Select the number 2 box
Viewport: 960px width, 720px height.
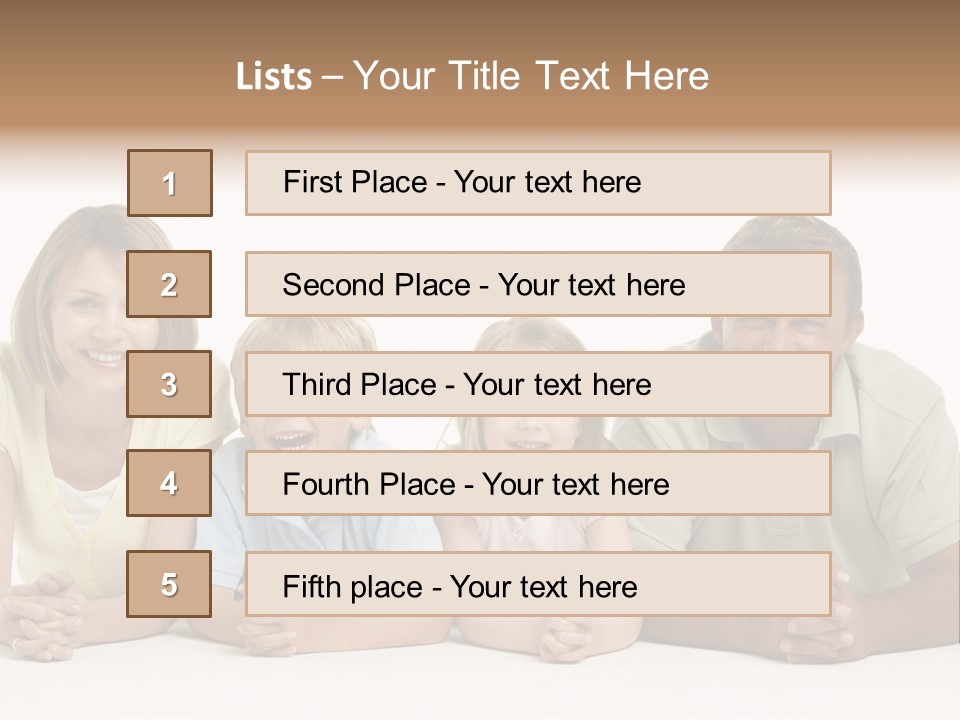[169, 284]
